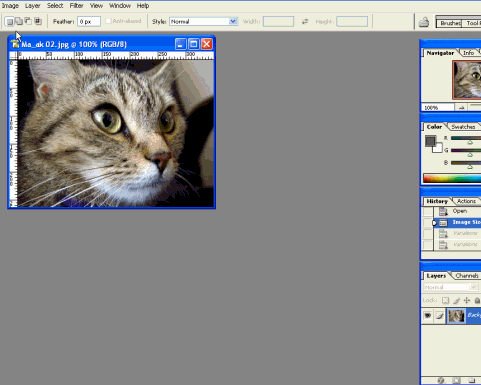Image resolution: width=481 pixels, height=385 pixels.
Task: Select the New selection mode icon
Action: tap(10, 22)
